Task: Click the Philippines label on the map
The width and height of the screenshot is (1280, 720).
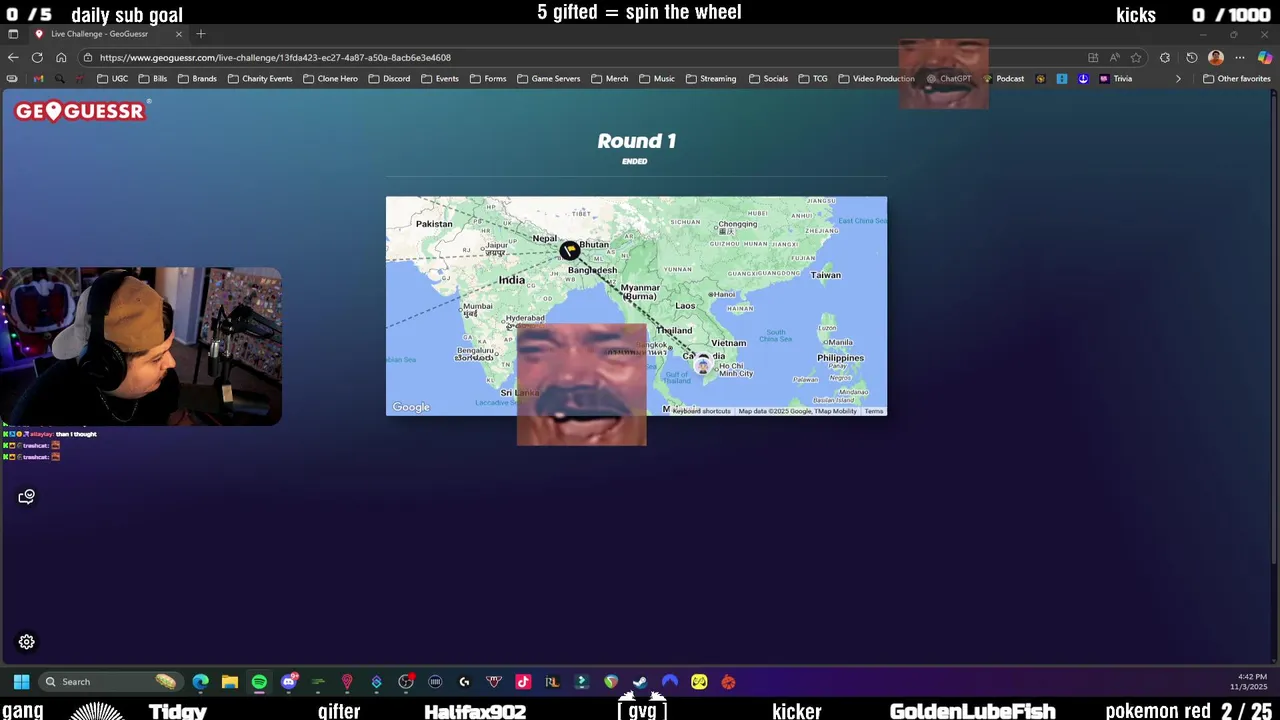Action: pos(840,358)
